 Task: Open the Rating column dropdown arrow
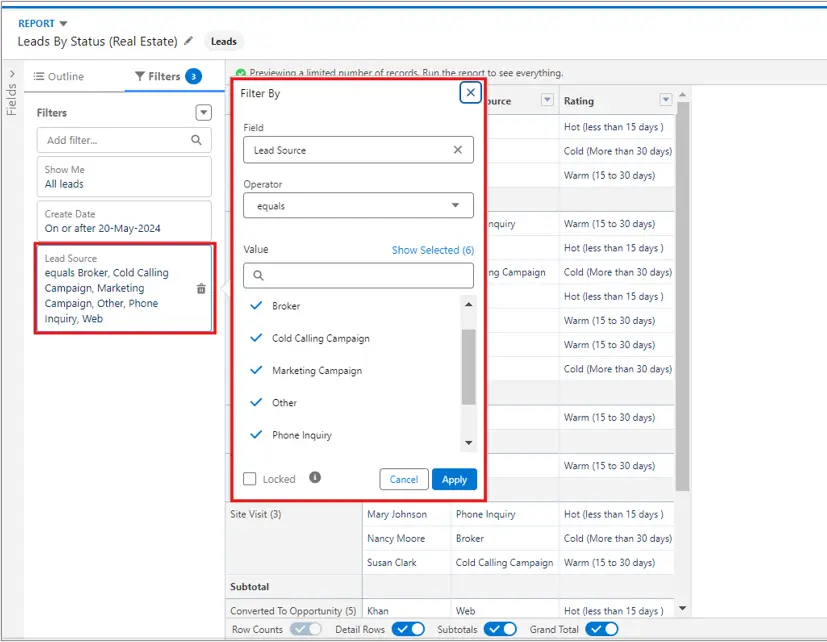click(x=666, y=100)
